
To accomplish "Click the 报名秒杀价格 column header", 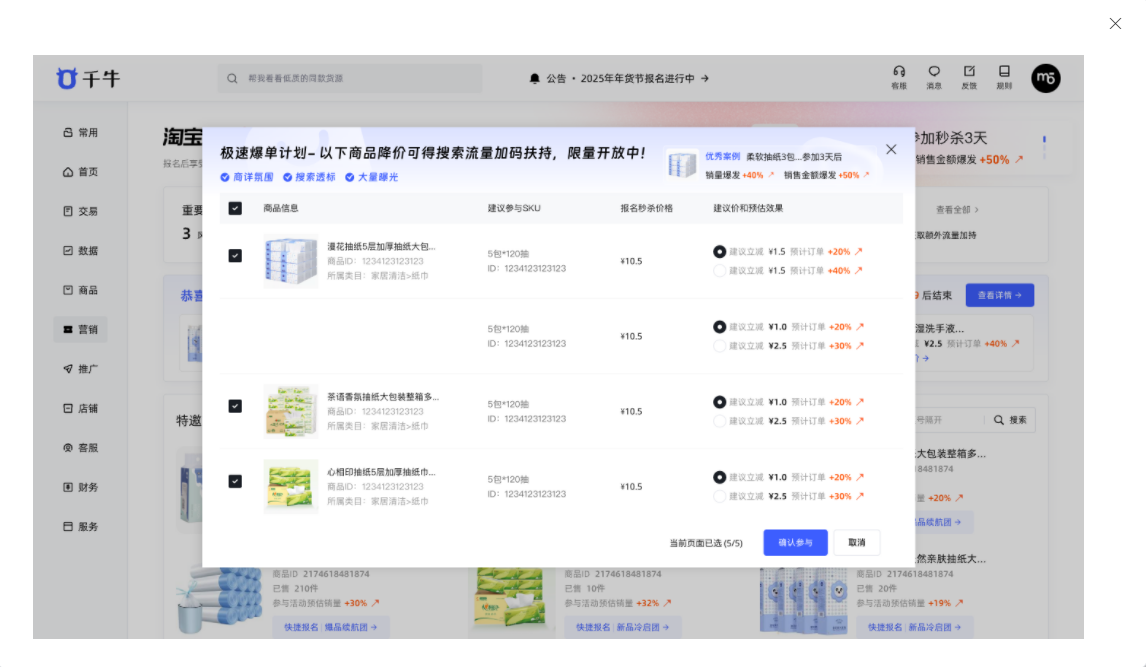I will pos(647,208).
